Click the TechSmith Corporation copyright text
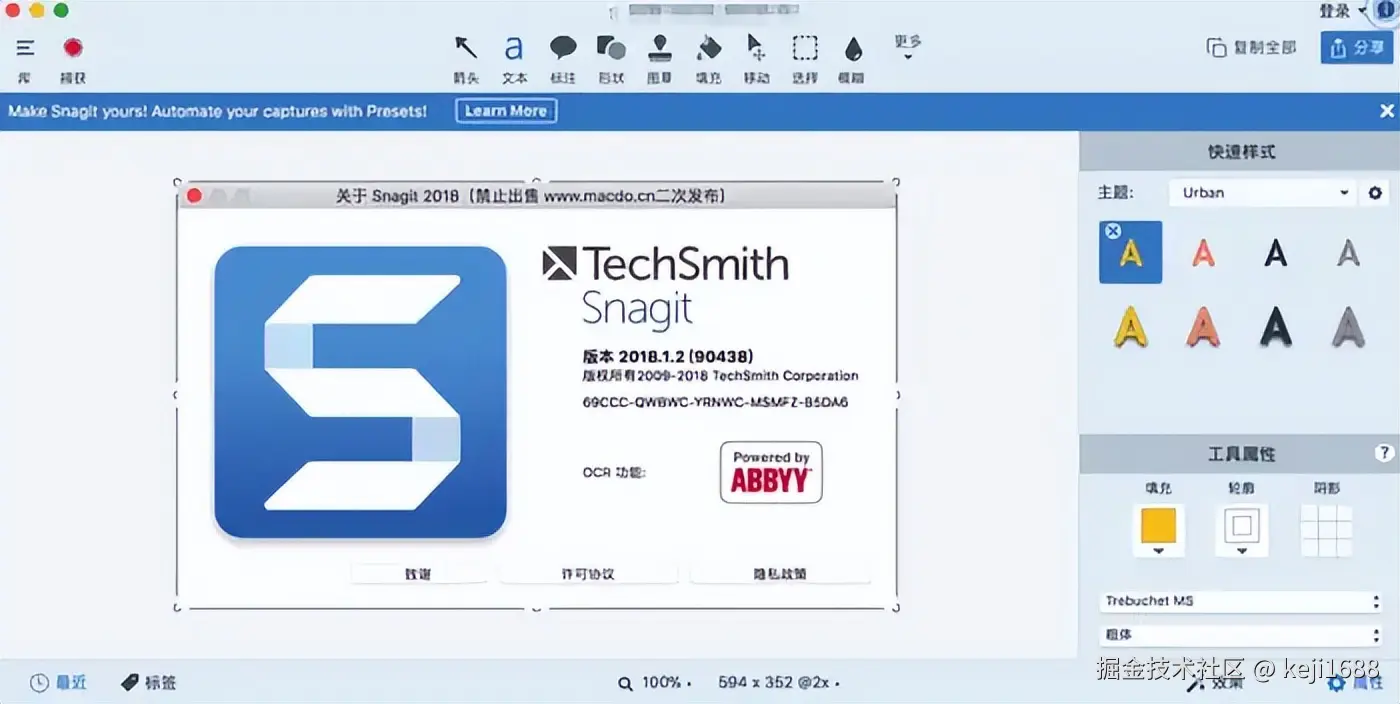Viewport: 1400px width, 704px height. pyautogui.click(x=720, y=377)
